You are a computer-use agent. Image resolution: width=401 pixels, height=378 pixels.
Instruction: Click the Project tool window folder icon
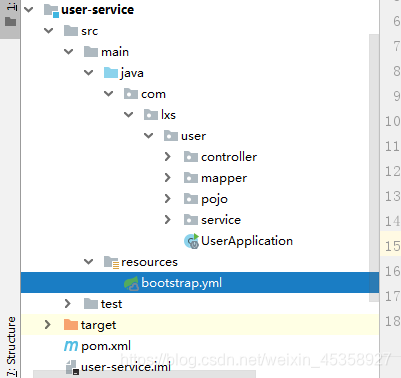(x=11, y=22)
